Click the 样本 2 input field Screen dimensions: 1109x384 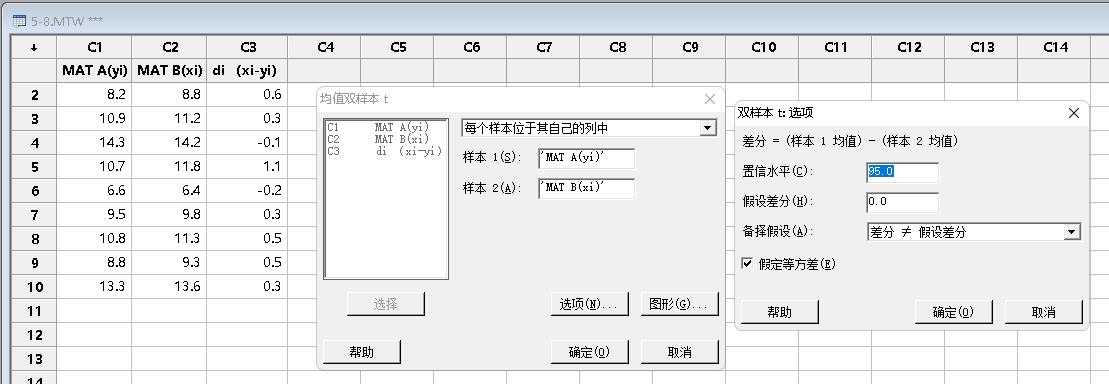pos(586,188)
